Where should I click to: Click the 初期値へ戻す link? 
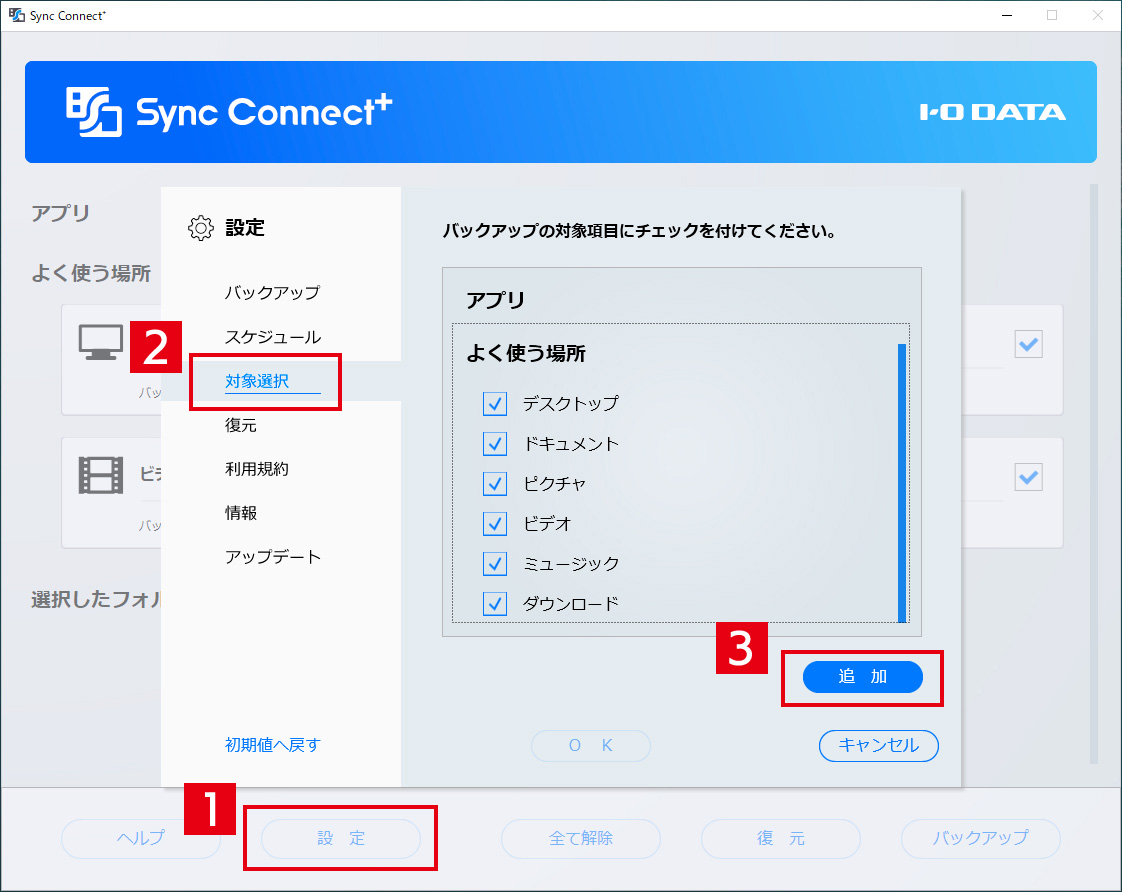273,745
